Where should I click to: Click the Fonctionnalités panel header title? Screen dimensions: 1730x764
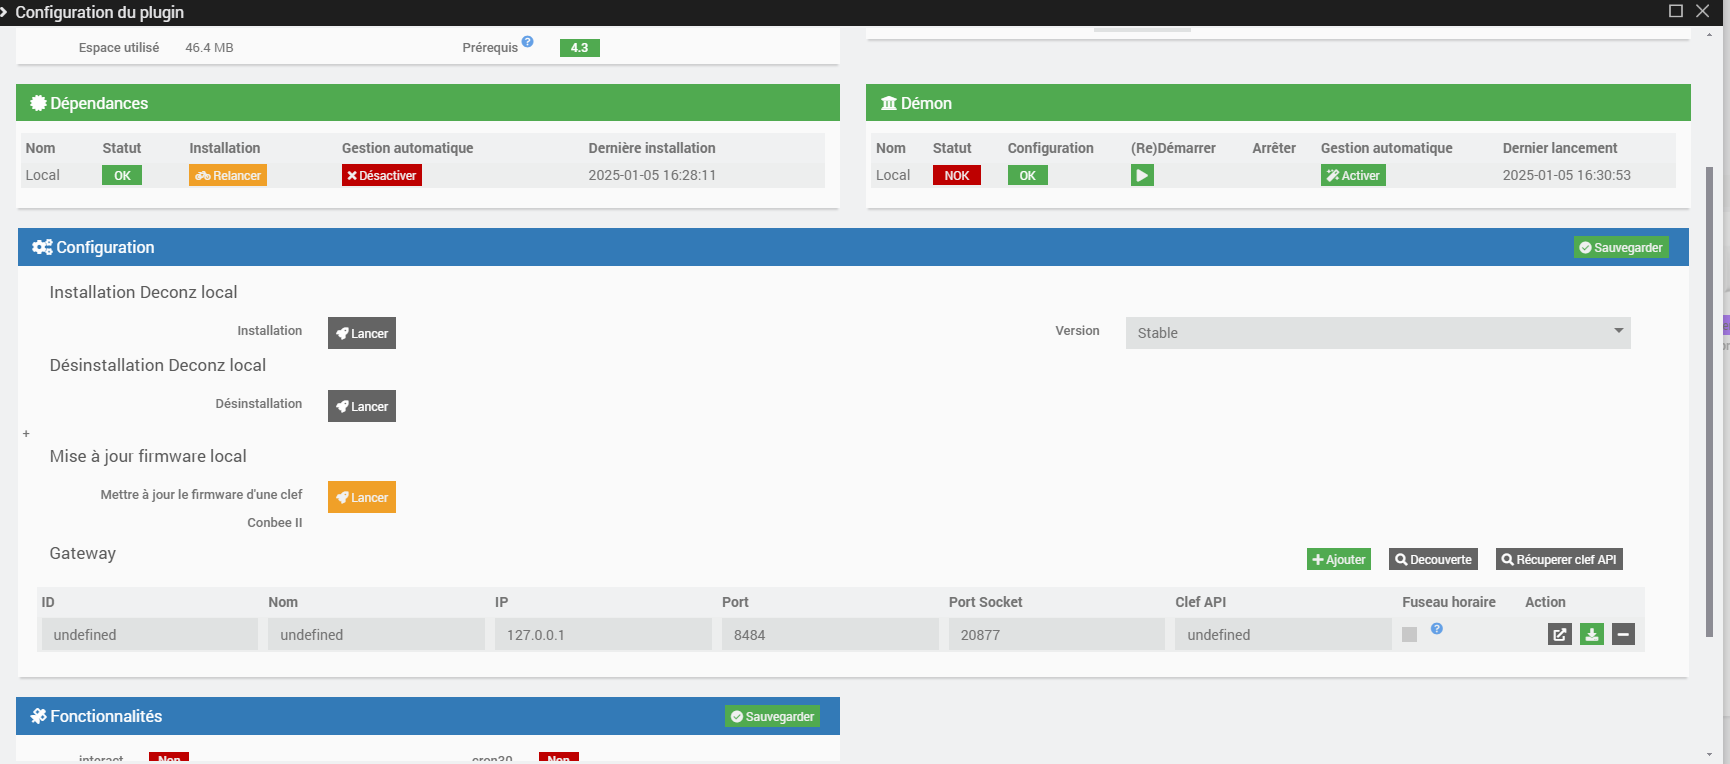[x=106, y=716]
